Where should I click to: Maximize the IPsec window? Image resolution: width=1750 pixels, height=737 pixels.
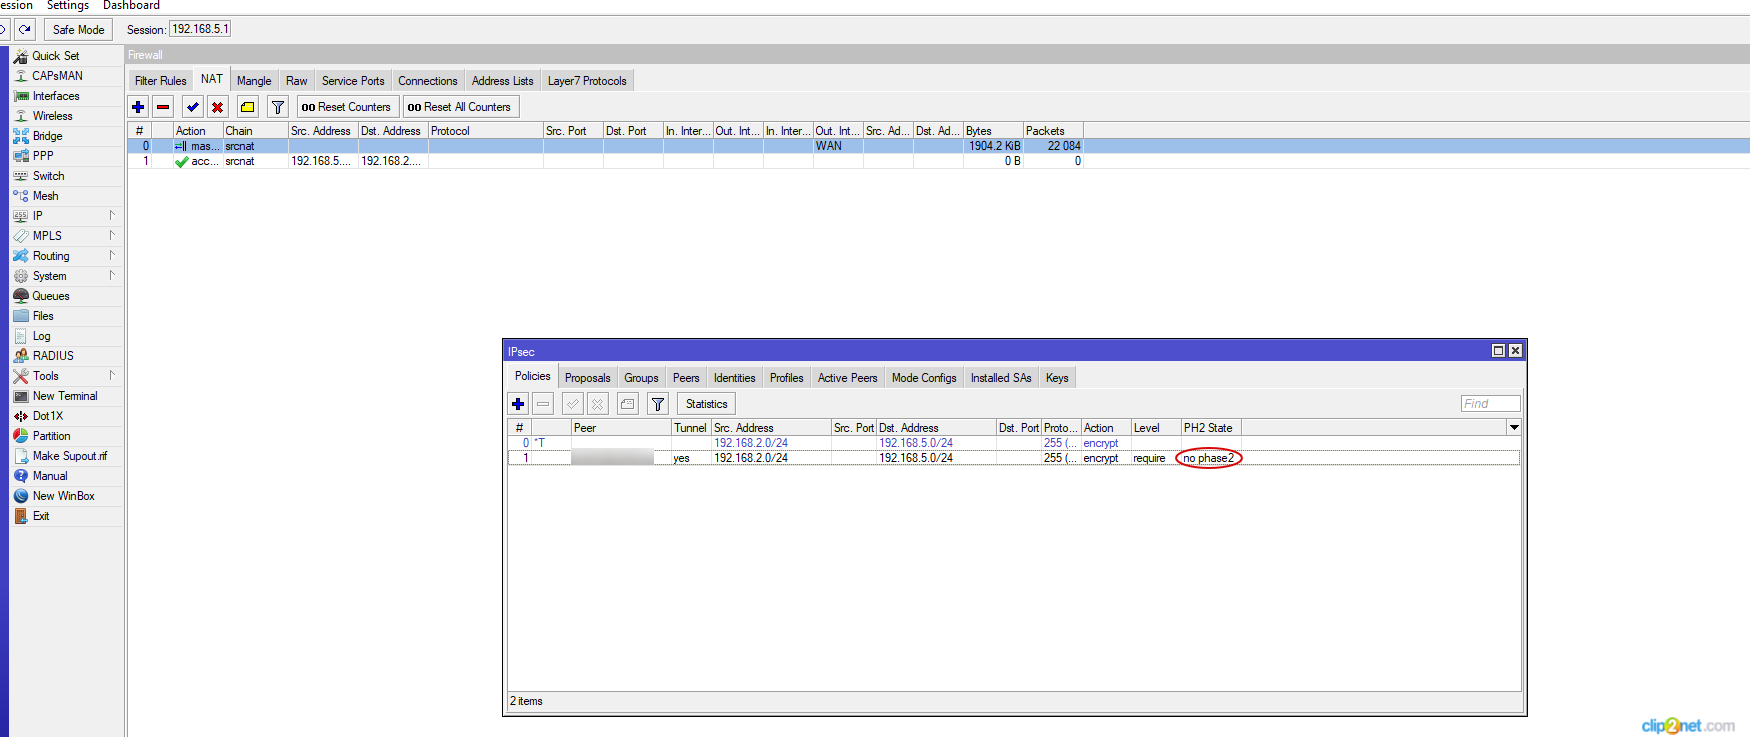pos(1498,351)
